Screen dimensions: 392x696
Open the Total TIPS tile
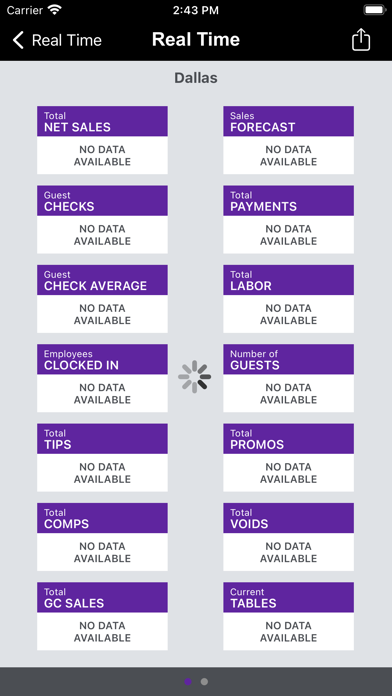[x=102, y=458]
